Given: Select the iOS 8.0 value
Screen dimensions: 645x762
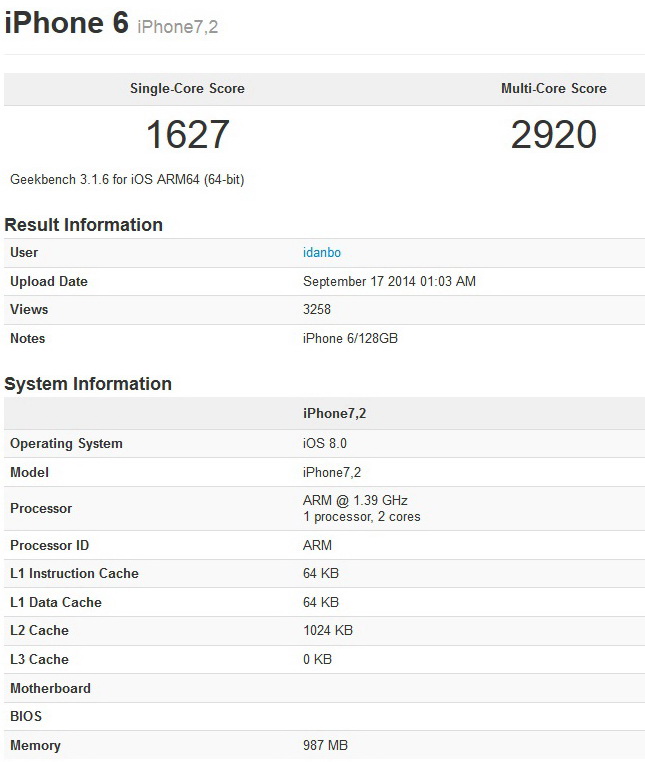Looking at the screenshot, I should click(325, 443).
